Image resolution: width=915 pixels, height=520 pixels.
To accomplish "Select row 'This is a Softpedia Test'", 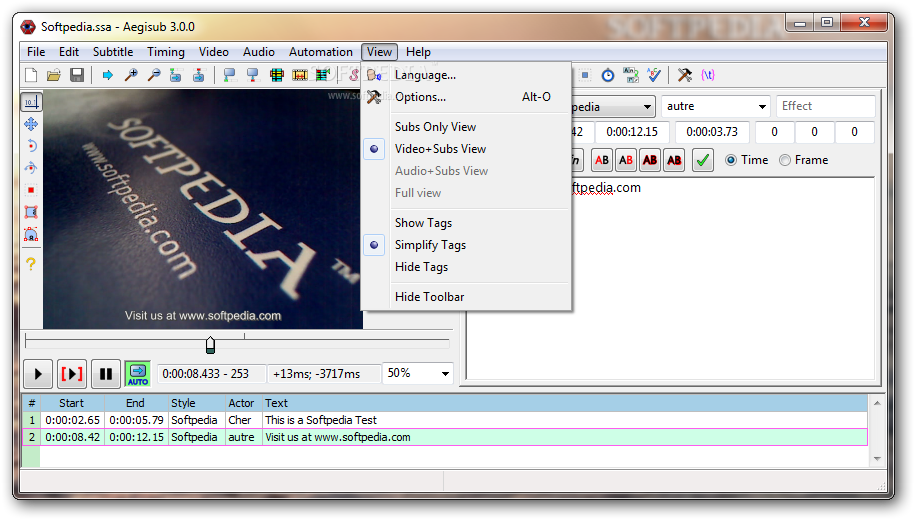I will point(445,420).
